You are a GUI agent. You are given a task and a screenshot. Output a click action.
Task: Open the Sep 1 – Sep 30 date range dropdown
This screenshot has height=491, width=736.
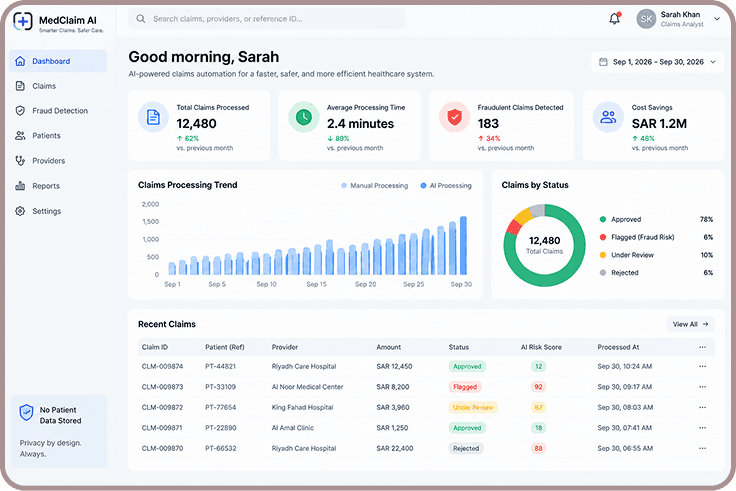pos(658,62)
